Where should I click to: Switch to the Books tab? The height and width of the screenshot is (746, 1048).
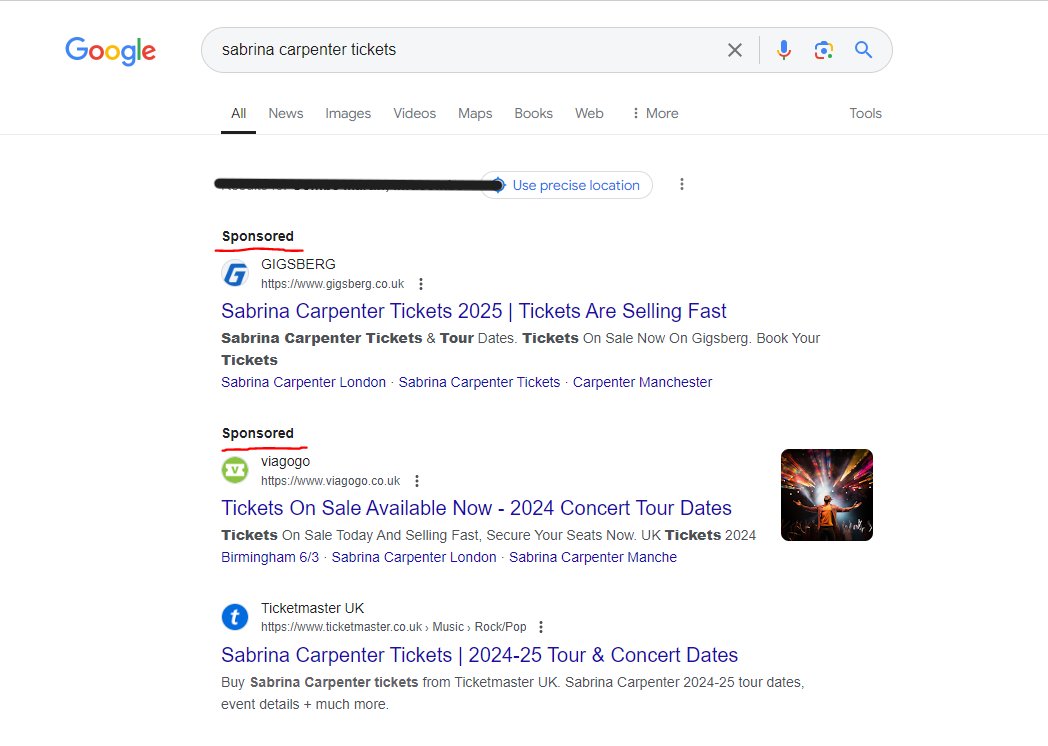point(533,114)
